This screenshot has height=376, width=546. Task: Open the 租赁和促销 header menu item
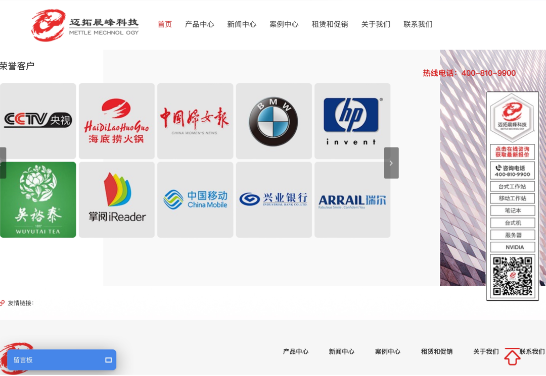point(330,24)
